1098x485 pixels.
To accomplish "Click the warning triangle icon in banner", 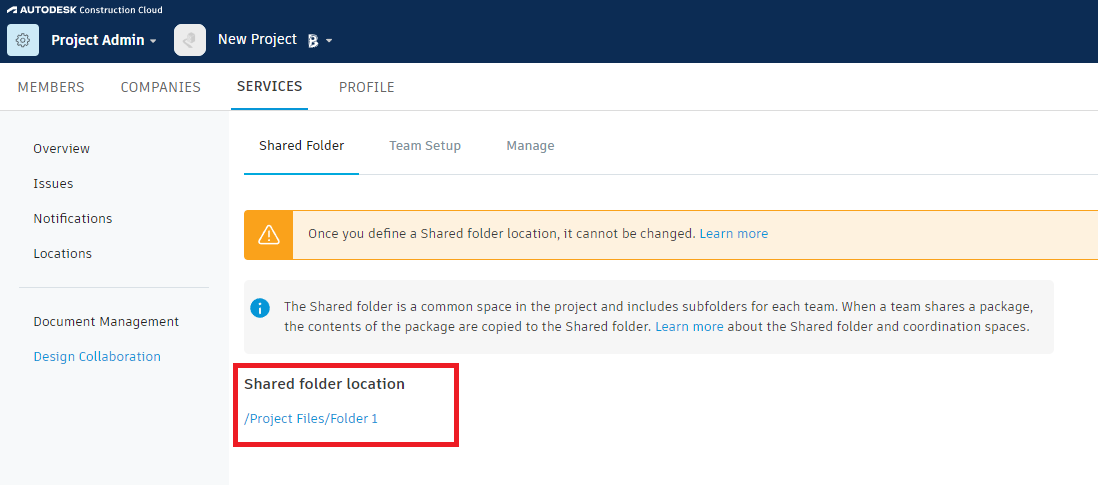I will pyautogui.click(x=269, y=234).
